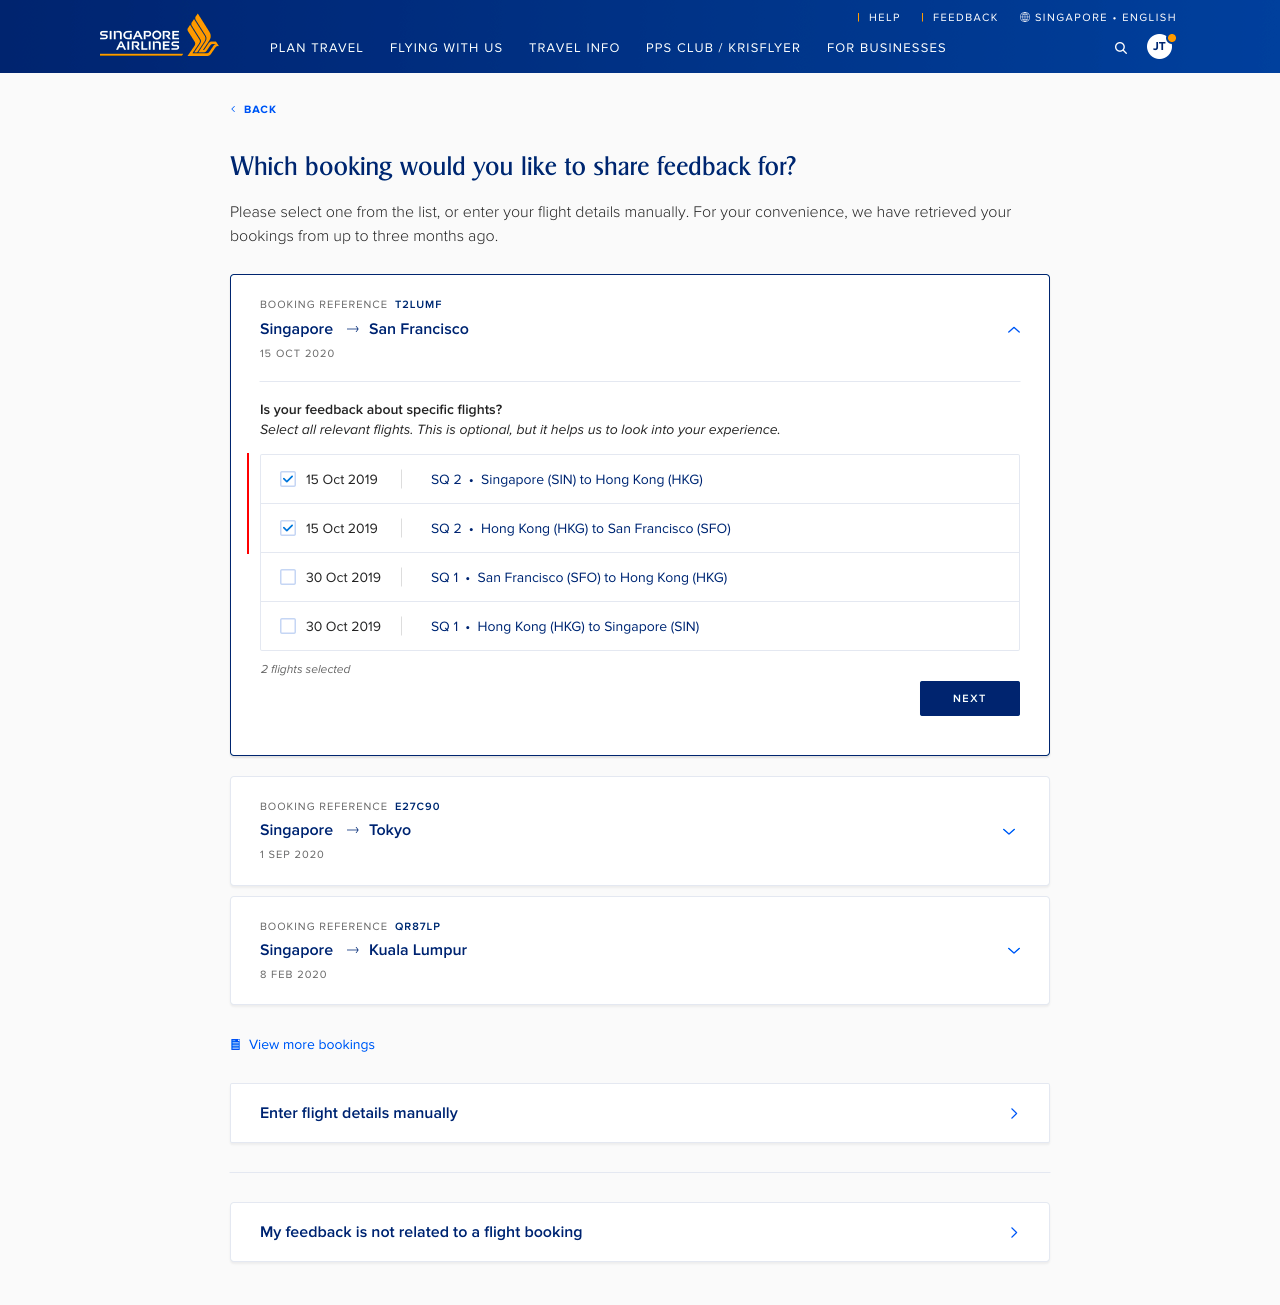The width and height of the screenshot is (1280, 1305).
Task: Click SQ 1 San Francisco (SFO) to Hong Kong (HKG) text
Action: coord(579,578)
